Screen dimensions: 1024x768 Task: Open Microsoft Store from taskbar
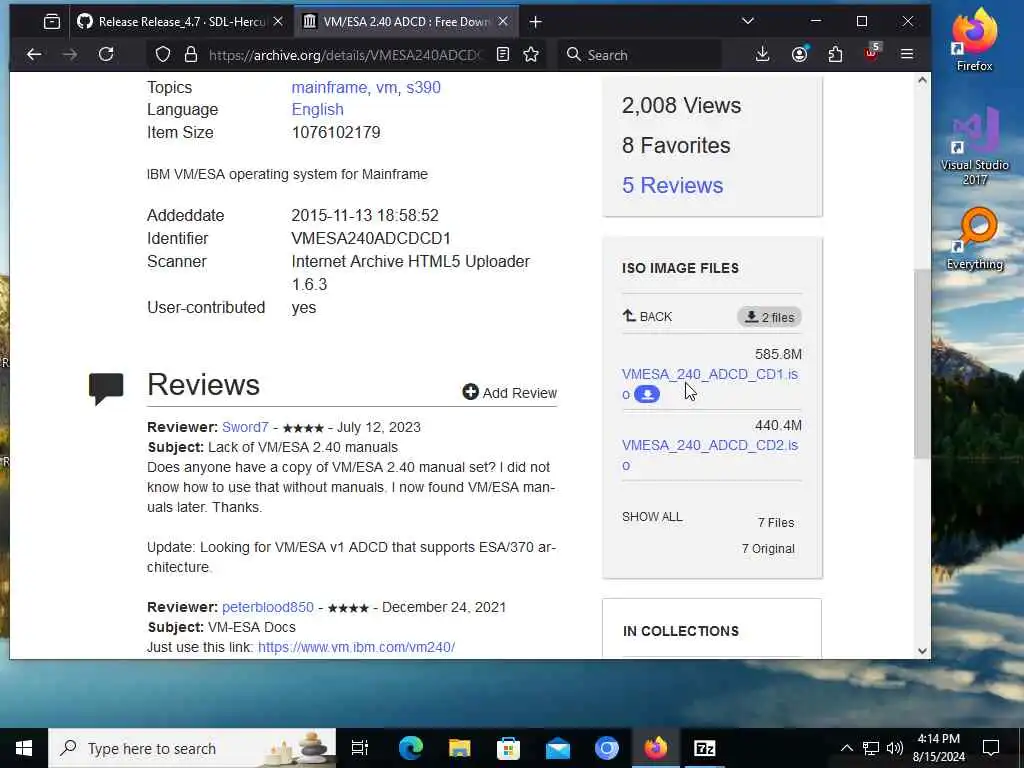coord(508,748)
